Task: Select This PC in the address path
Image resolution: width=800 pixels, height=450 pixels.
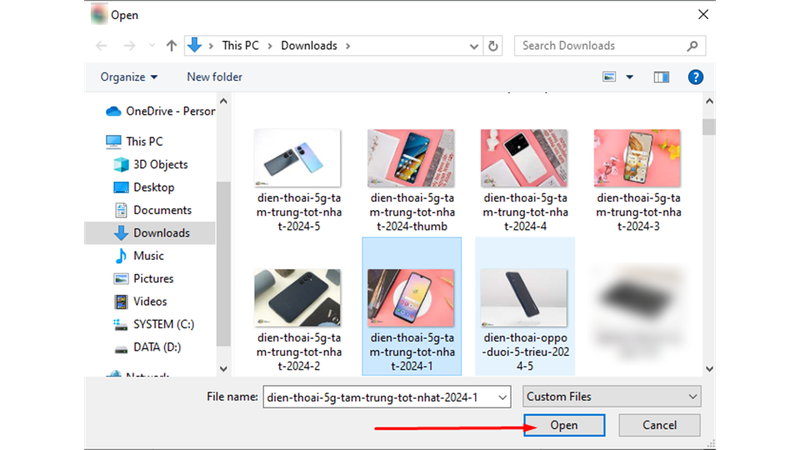Action: [x=240, y=45]
